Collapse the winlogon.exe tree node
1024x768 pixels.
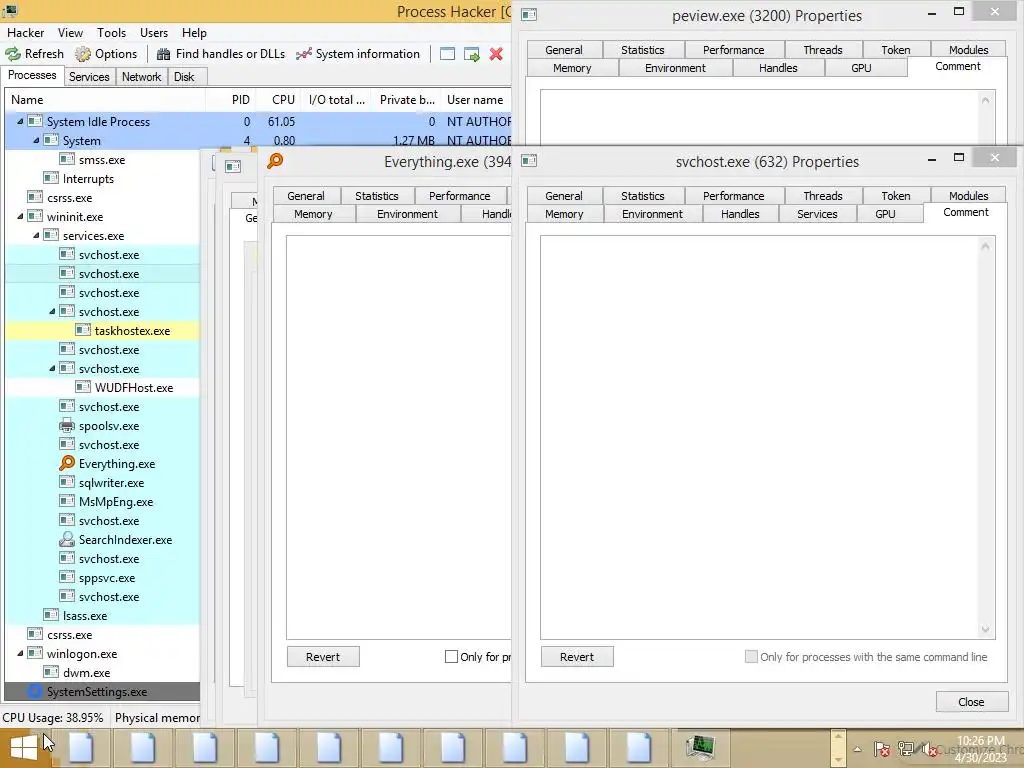coord(20,653)
